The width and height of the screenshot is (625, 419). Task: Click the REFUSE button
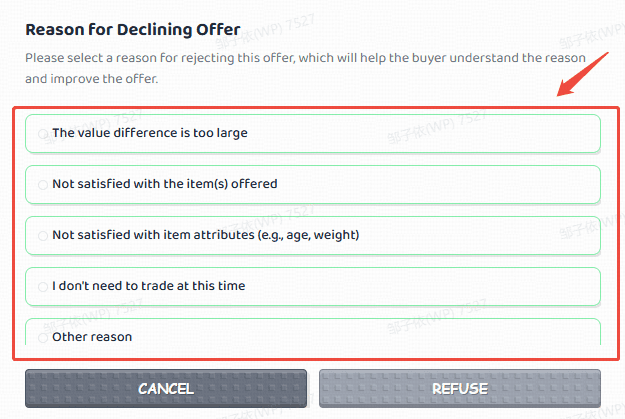(460, 389)
